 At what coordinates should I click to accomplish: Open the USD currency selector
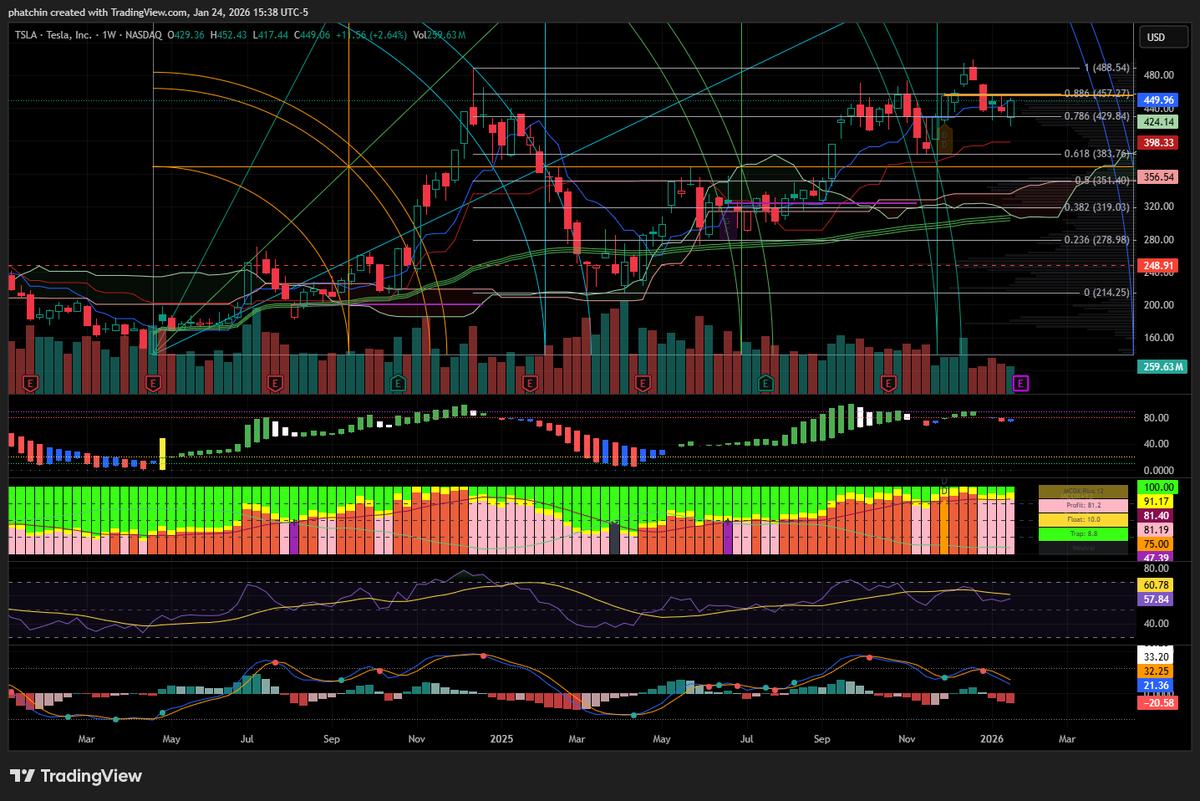1164,37
